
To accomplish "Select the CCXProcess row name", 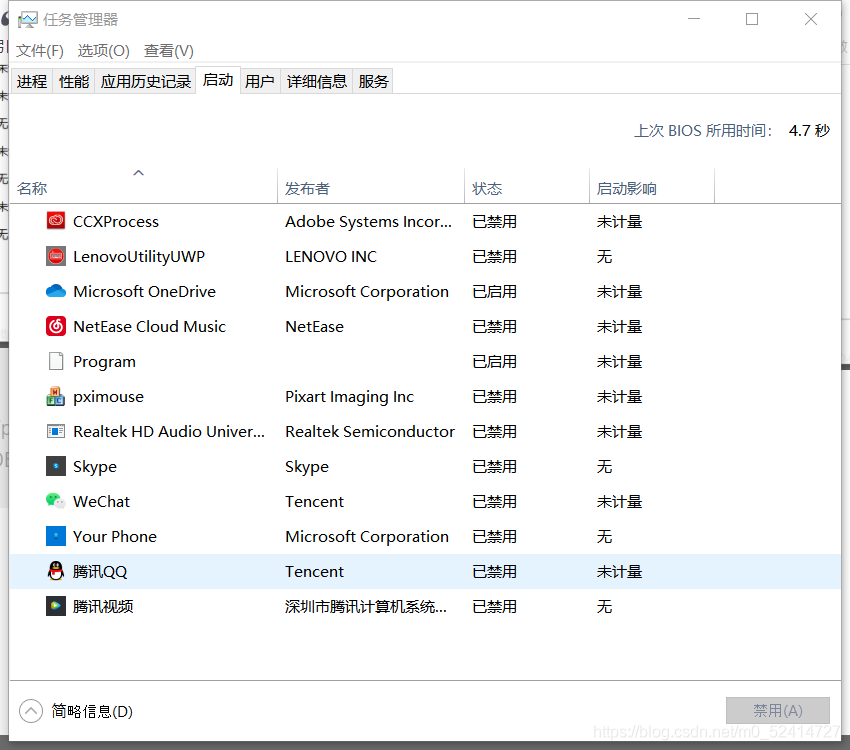I will click(x=116, y=222).
